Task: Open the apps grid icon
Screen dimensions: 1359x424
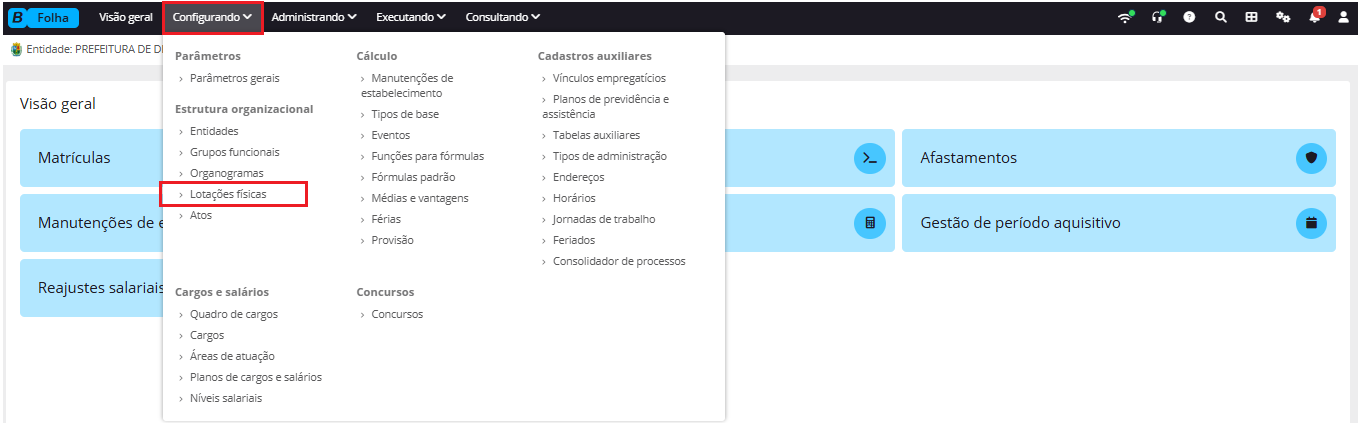Action: pyautogui.click(x=1251, y=17)
